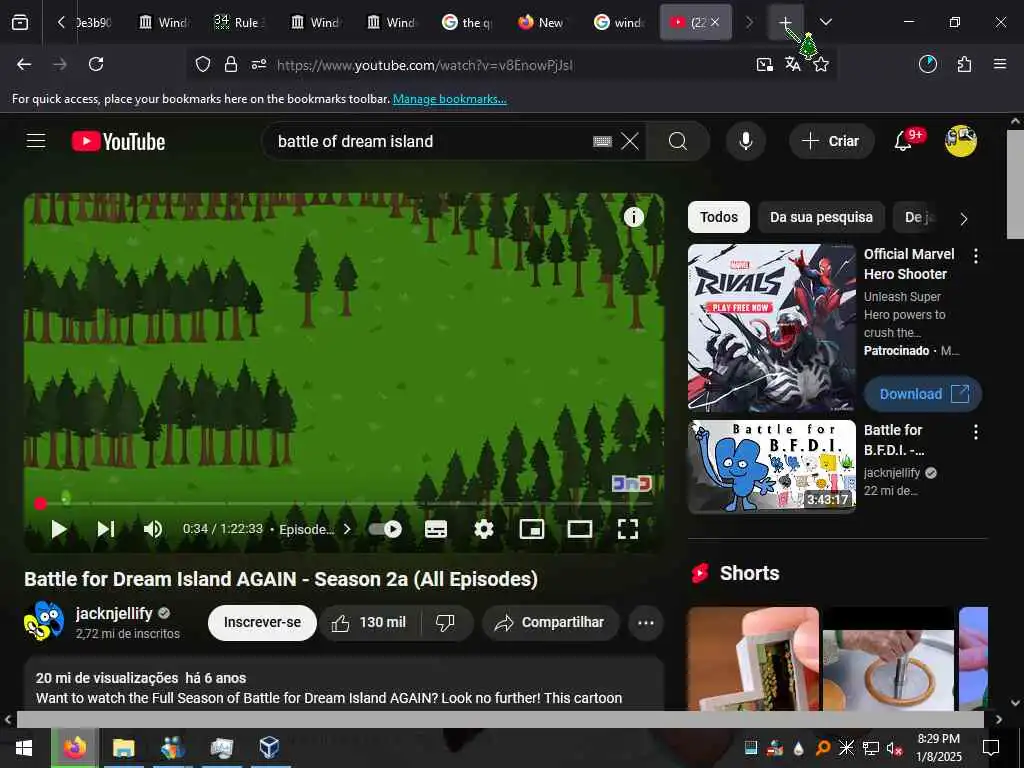Show site security padlock info
The width and height of the screenshot is (1024, 768).
231,64
